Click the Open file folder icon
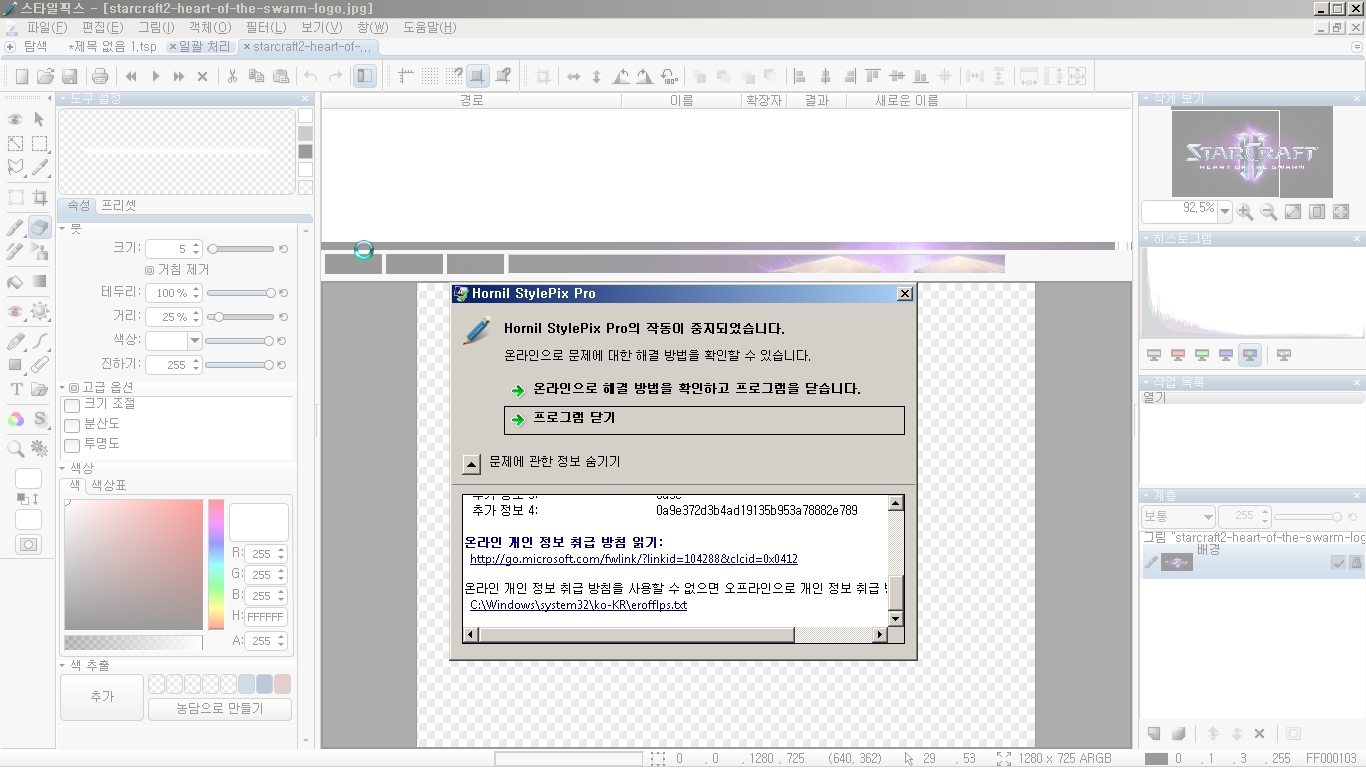Screen dimensions: 1366x768 point(46,76)
